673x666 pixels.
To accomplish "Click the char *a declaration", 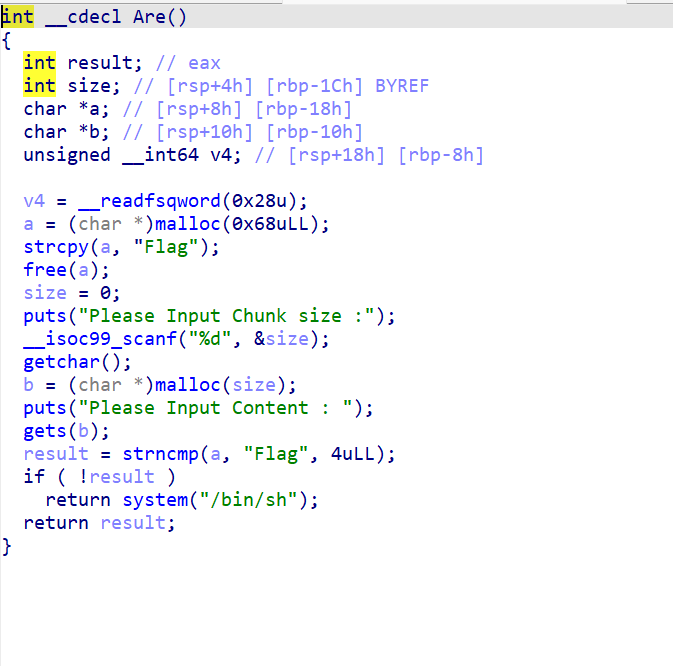I will 67,109.
